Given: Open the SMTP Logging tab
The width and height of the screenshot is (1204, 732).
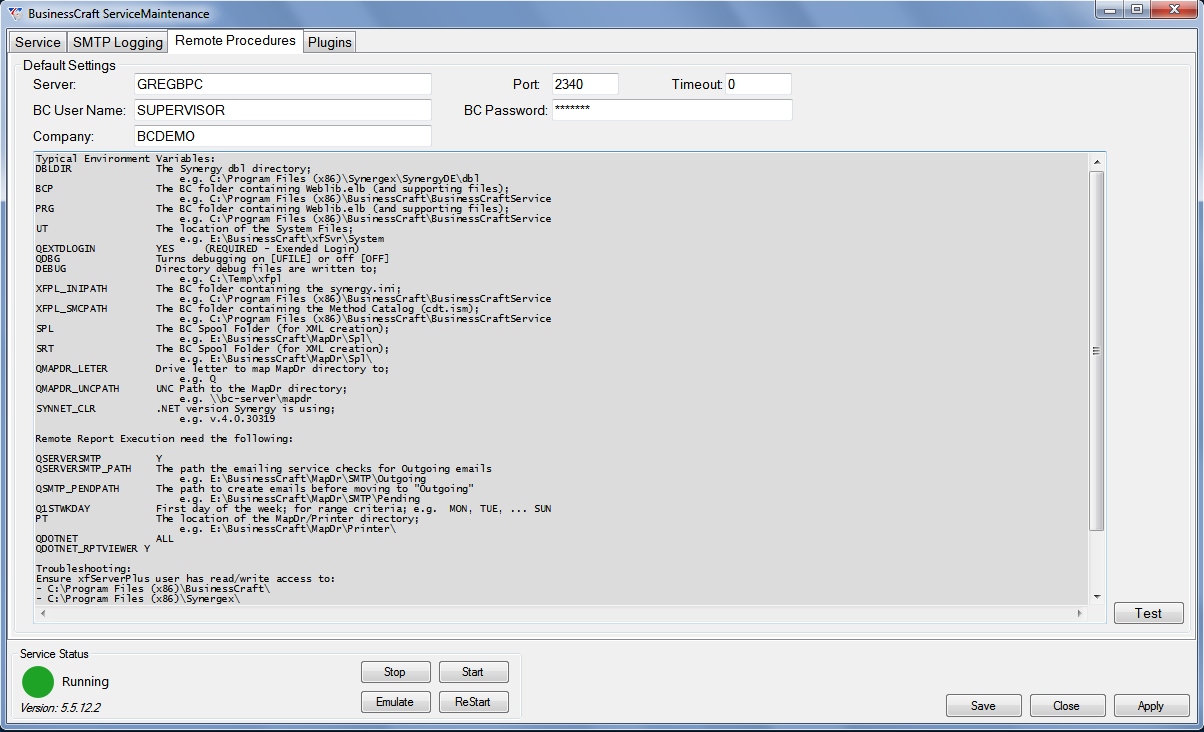Looking at the screenshot, I should (117, 42).
